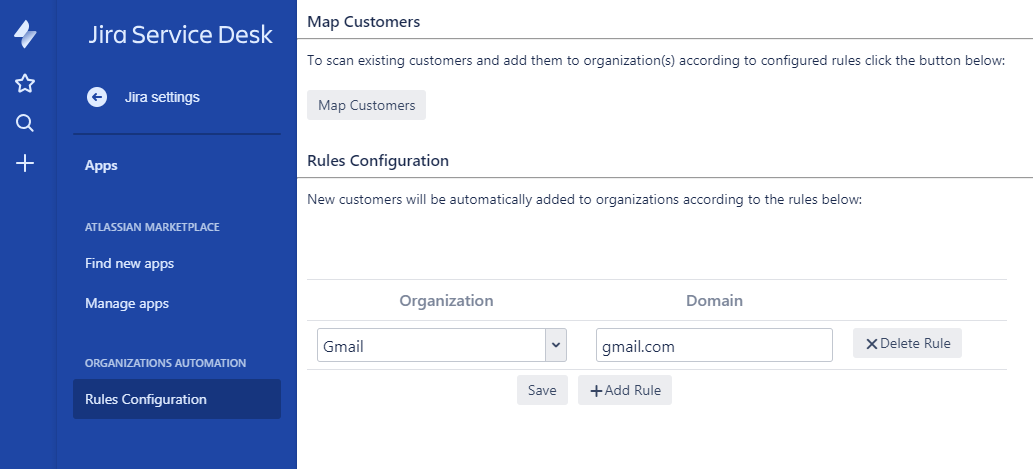The width and height of the screenshot is (1033, 469).
Task: Save the rules configuration
Action: point(542,390)
